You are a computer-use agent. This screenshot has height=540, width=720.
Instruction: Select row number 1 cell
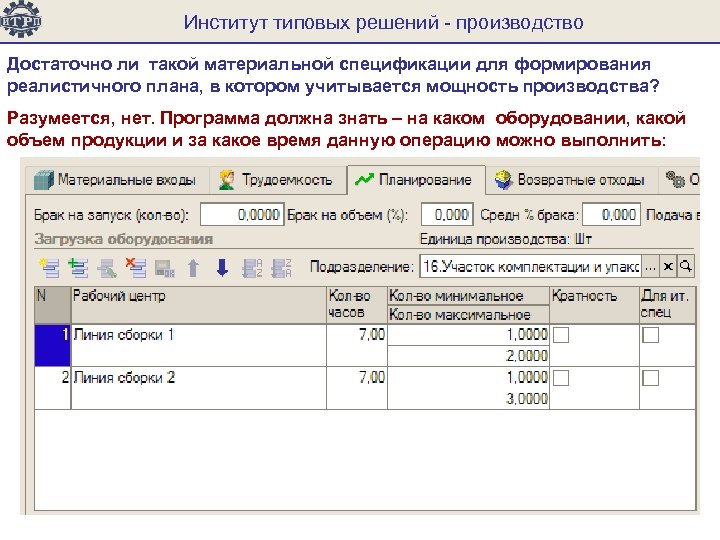tap(52, 345)
